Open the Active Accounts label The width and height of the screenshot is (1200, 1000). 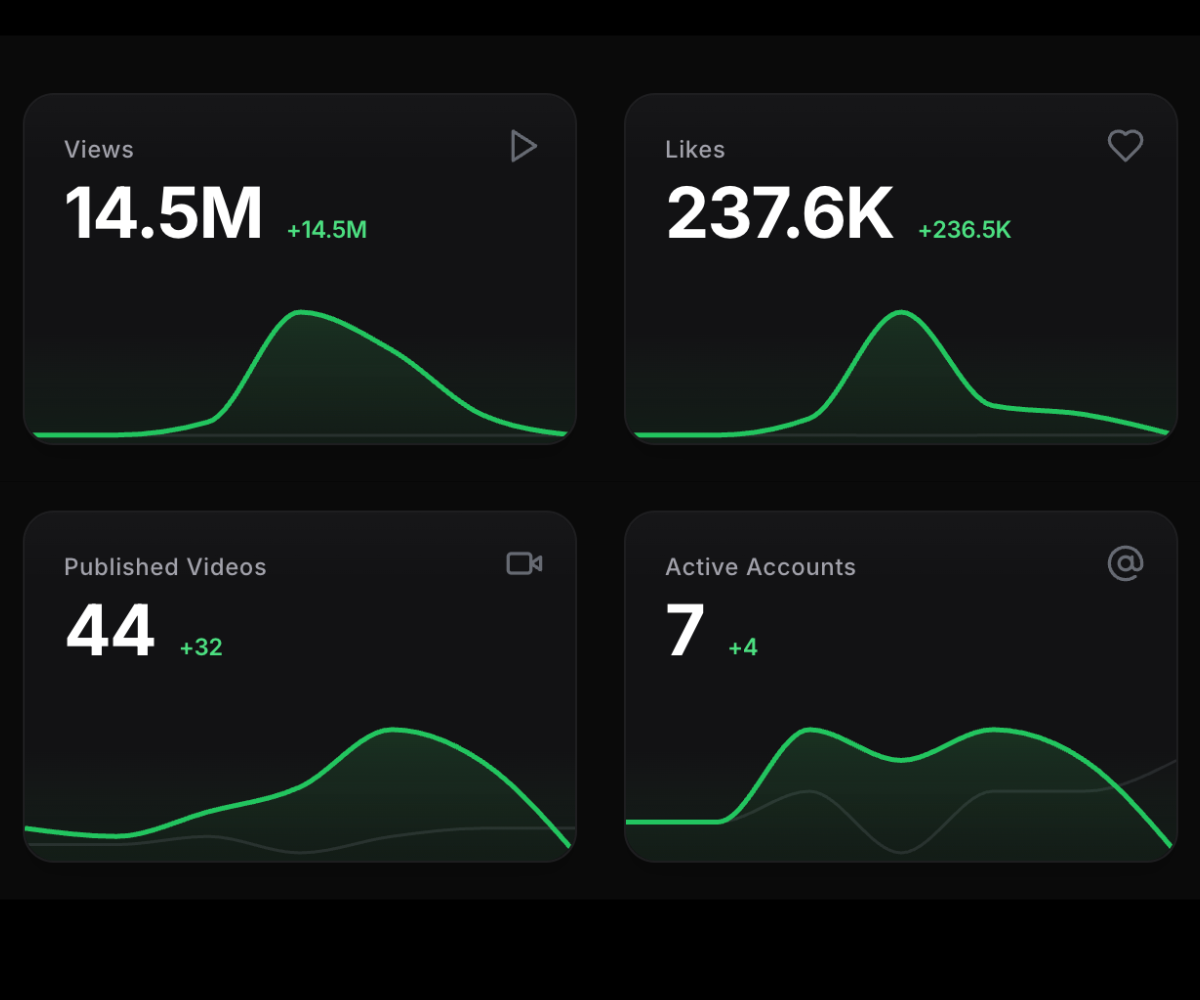(x=760, y=567)
